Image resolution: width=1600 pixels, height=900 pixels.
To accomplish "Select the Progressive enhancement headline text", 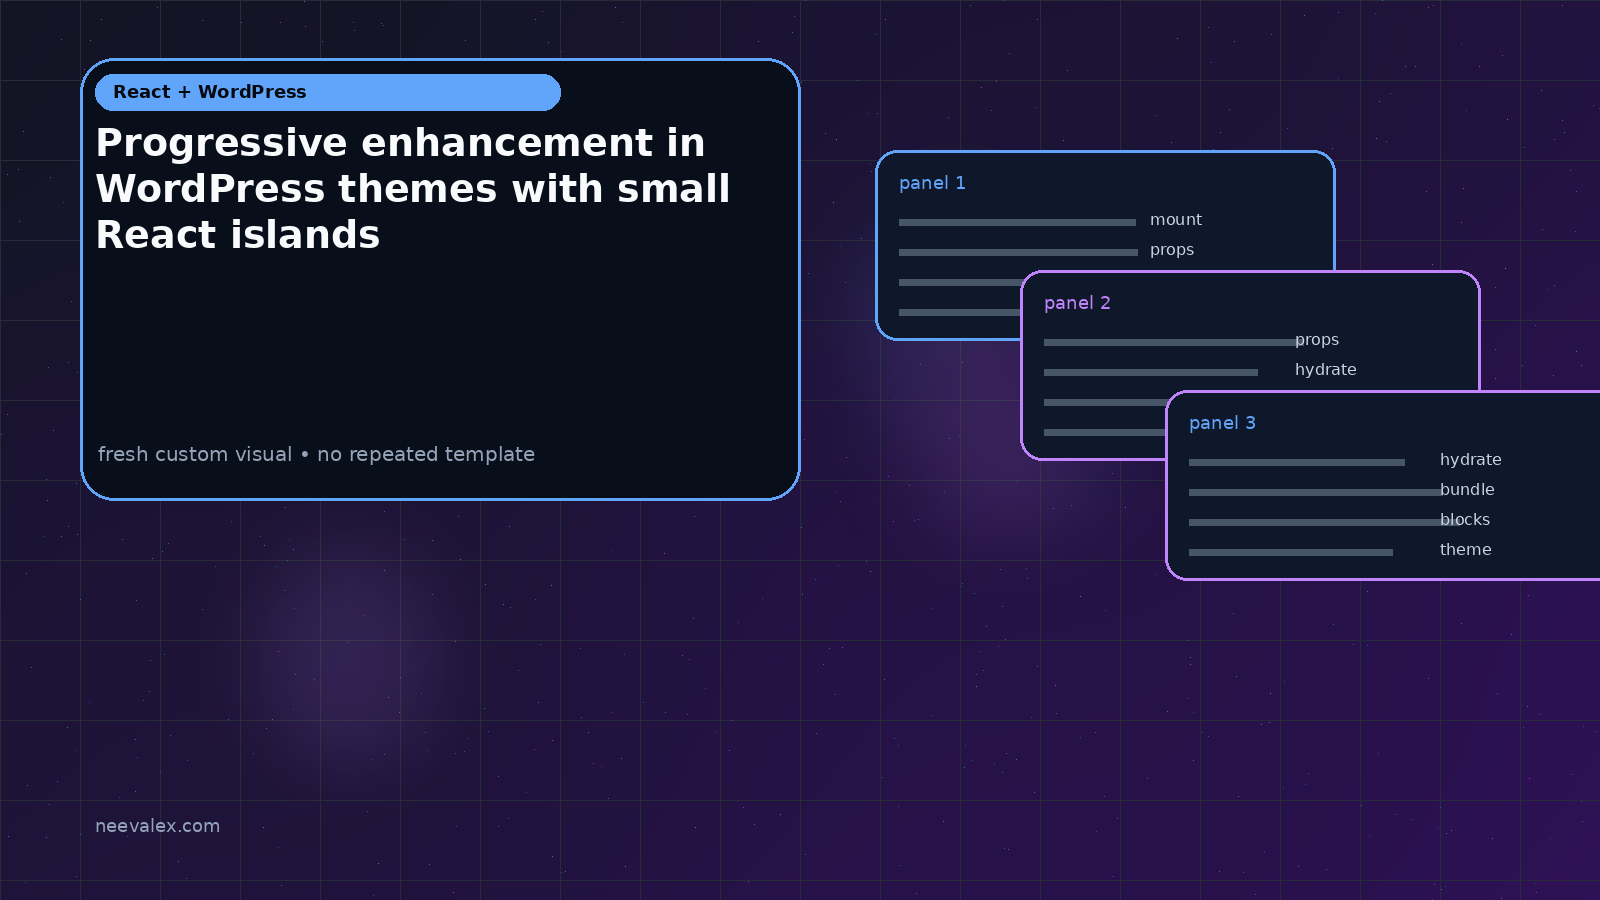I will point(413,189).
